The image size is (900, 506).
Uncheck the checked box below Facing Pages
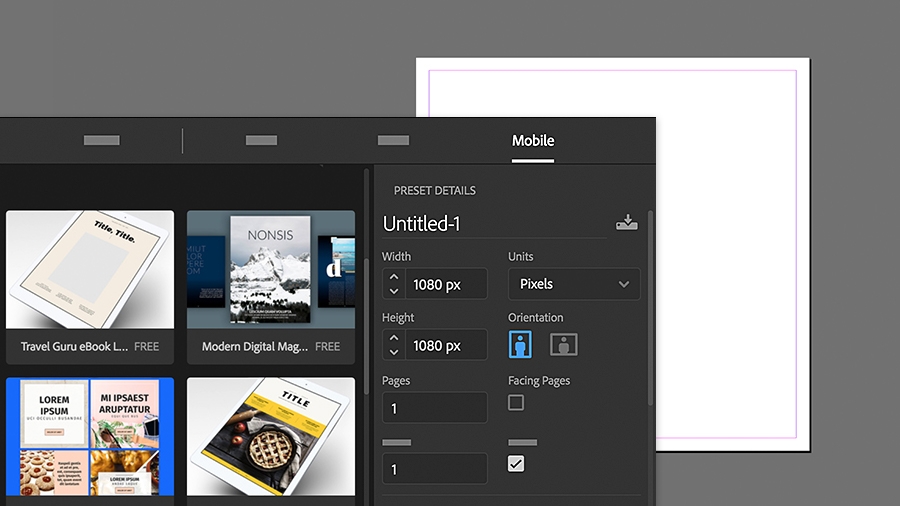[x=516, y=464]
